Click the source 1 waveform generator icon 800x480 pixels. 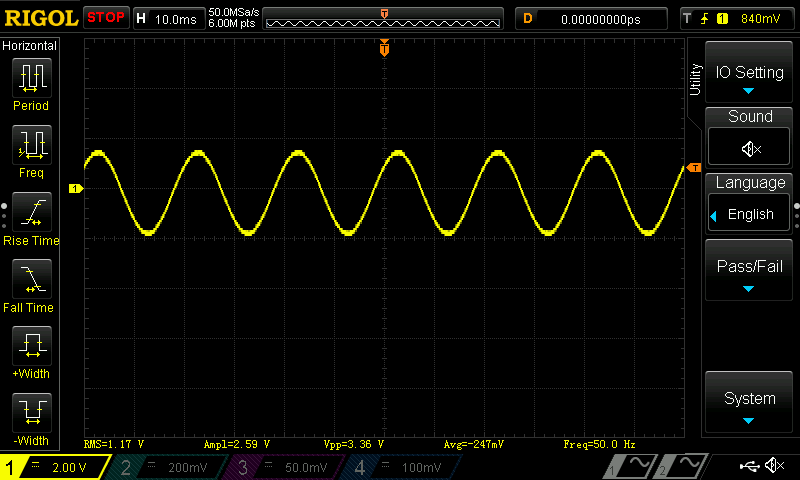point(631,466)
